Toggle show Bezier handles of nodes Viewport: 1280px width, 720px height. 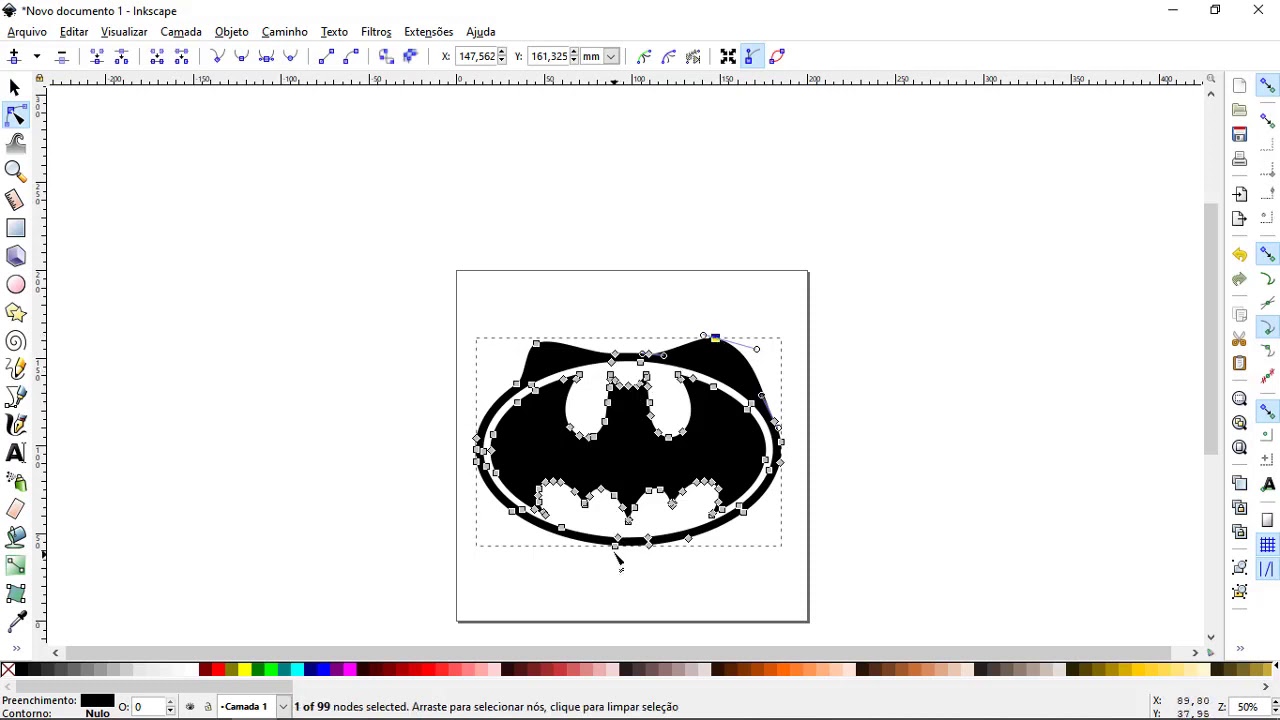click(752, 56)
